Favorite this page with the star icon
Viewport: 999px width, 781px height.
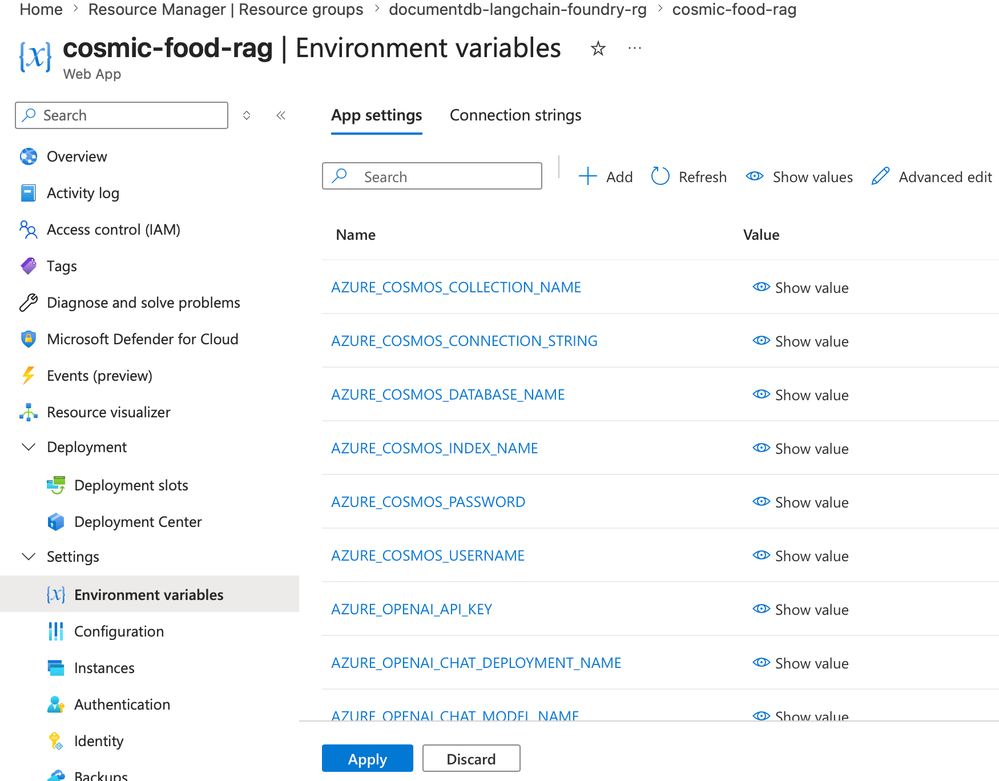(x=598, y=49)
